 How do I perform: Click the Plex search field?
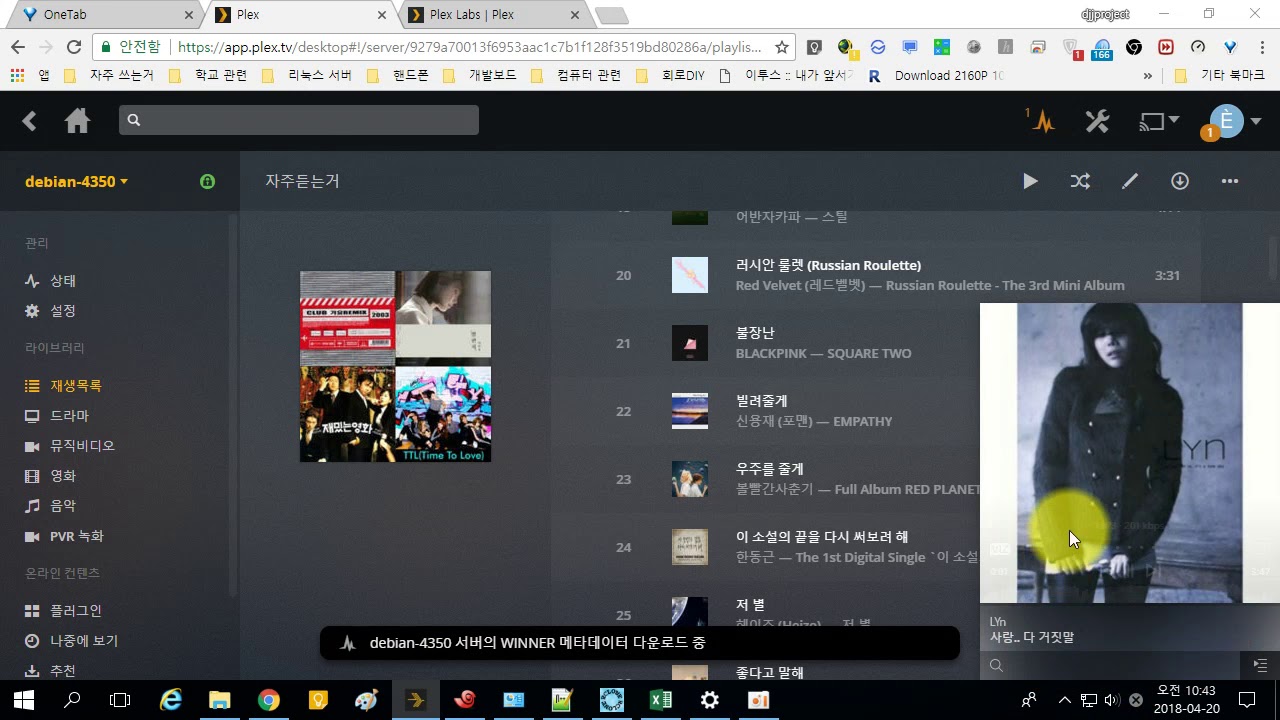299,120
